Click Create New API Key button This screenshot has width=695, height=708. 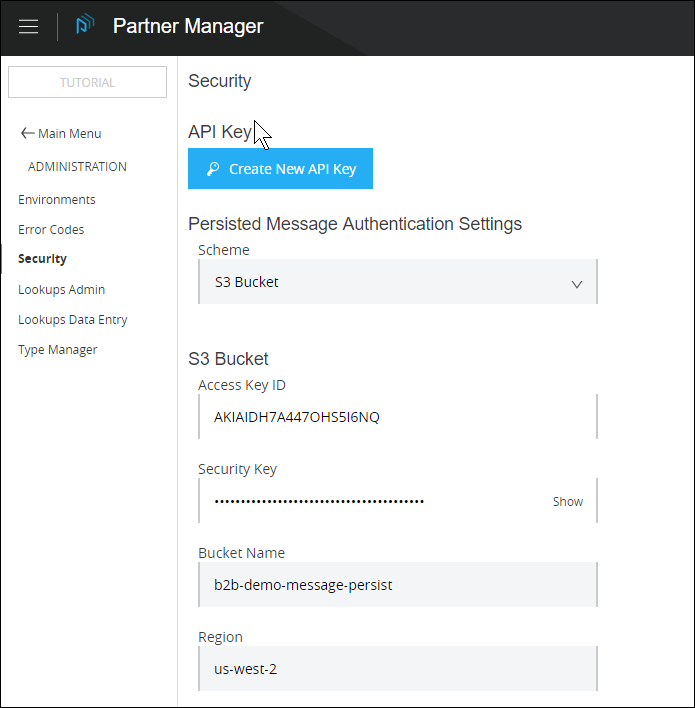click(x=280, y=169)
